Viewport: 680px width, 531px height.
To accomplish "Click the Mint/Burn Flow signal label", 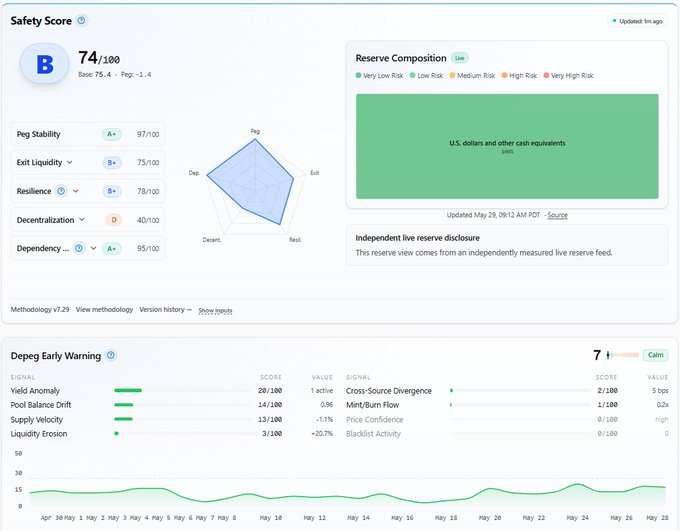I will (x=373, y=405).
